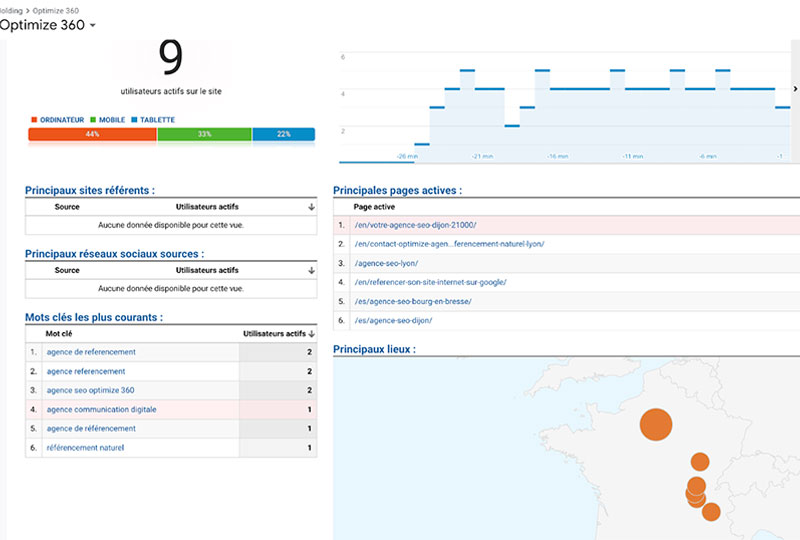
Task: Open the Optimize 360 title dropdown
Action: click(x=92, y=26)
